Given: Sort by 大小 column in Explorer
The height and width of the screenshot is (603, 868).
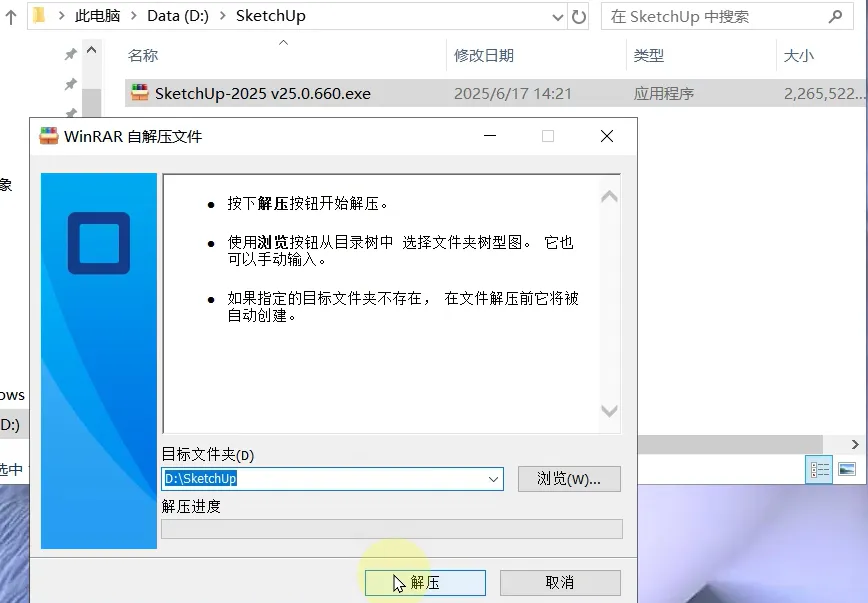Looking at the screenshot, I should pyautogui.click(x=799, y=55).
